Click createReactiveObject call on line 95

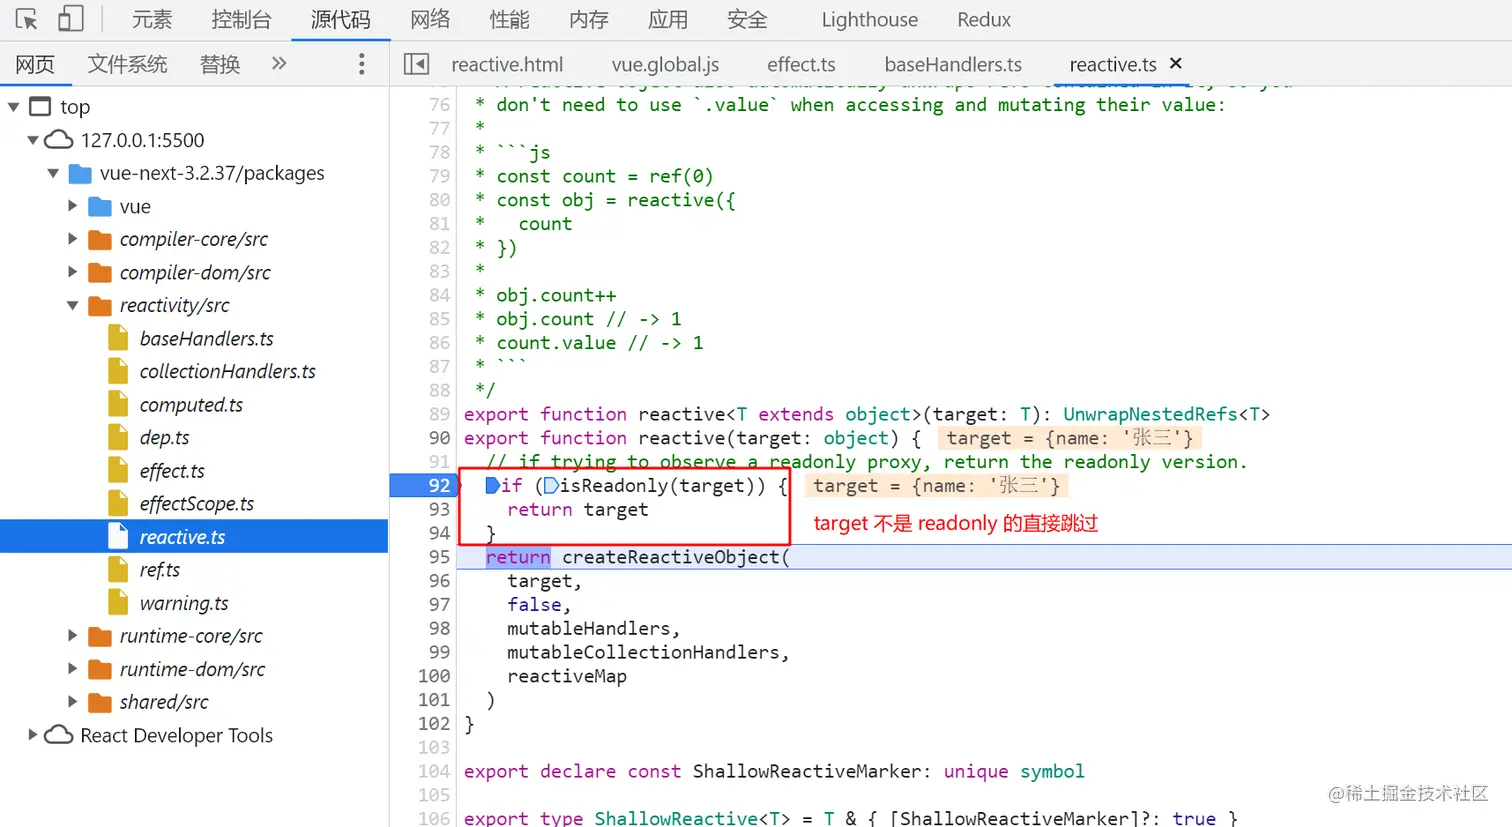coord(670,557)
